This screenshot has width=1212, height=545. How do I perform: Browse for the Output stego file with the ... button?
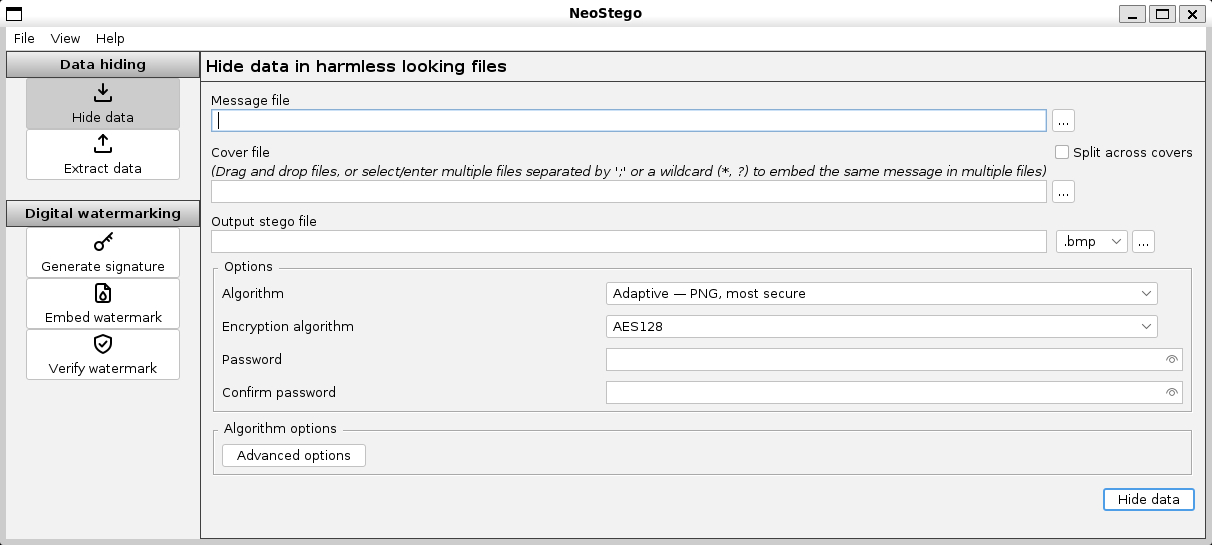tap(1143, 242)
